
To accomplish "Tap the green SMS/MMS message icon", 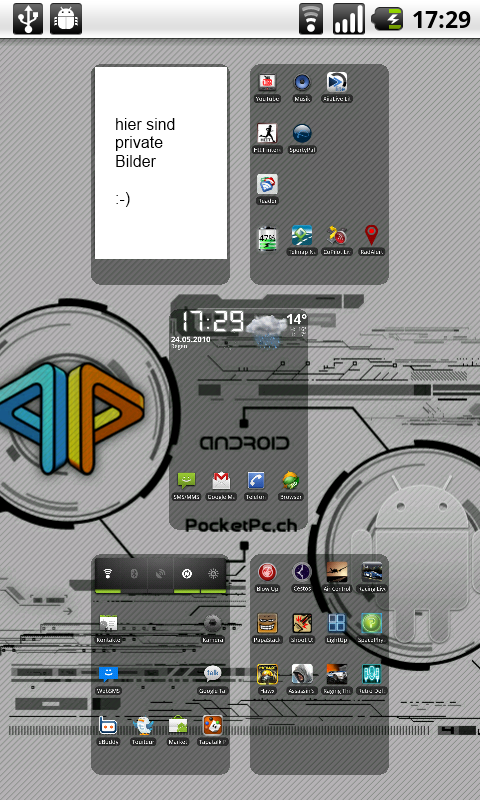I will point(186,481).
